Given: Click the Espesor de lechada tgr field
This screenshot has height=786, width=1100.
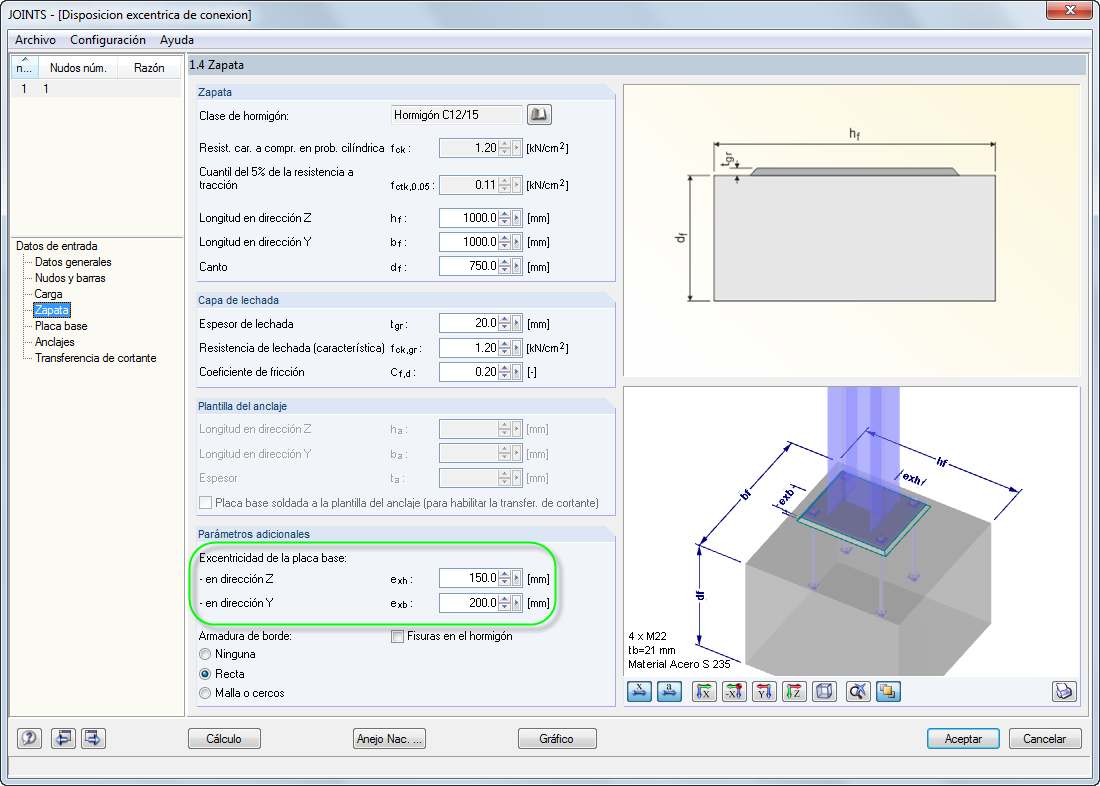Looking at the screenshot, I should (469, 324).
